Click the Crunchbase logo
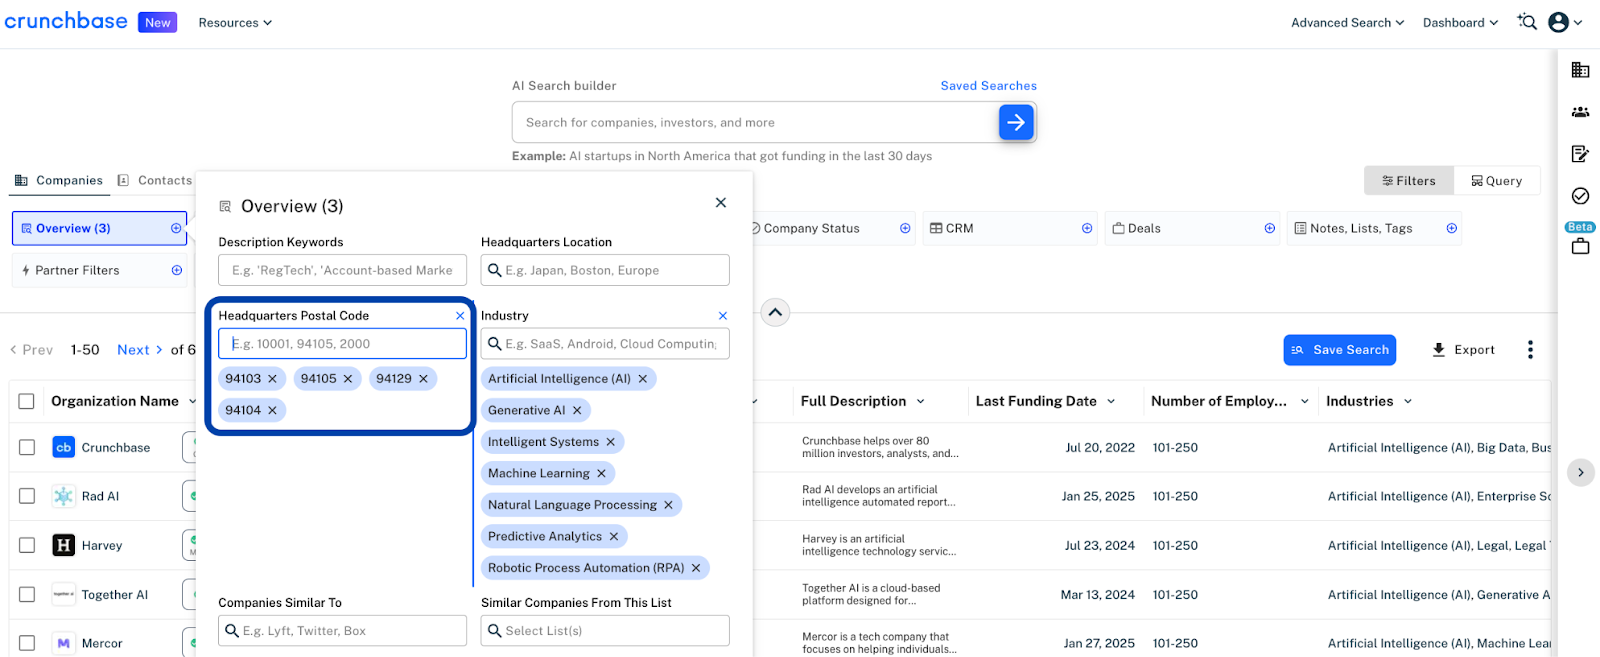Image resolution: width=1600 pixels, height=657 pixels. [66, 21]
